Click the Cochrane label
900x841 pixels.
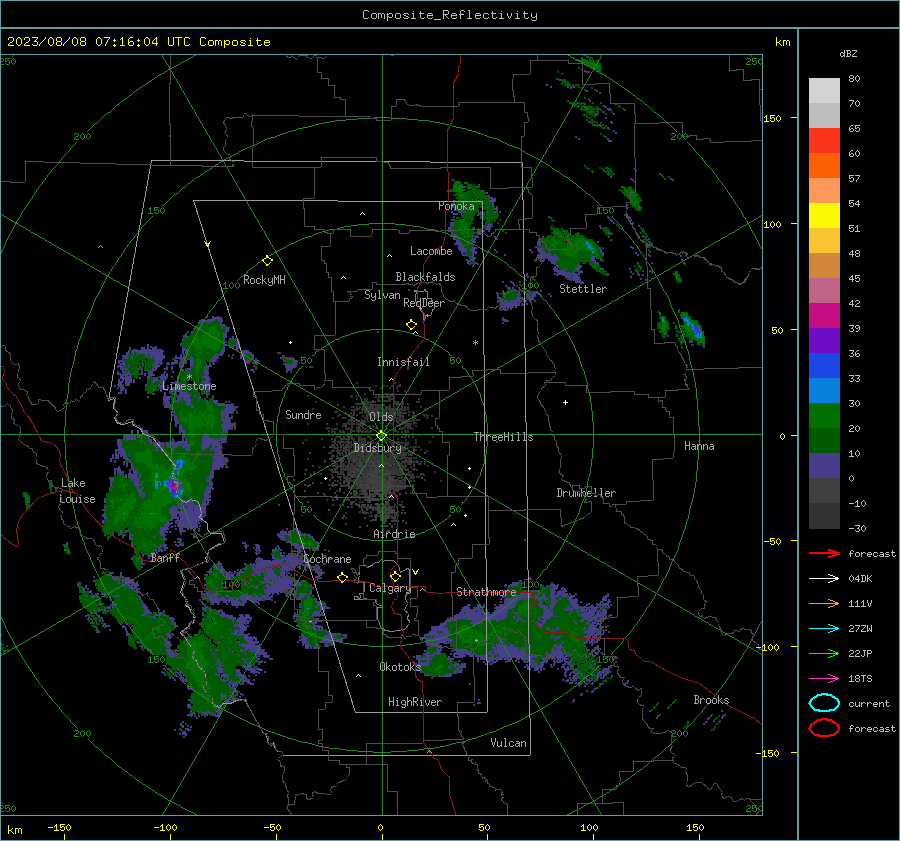tap(327, 559)
